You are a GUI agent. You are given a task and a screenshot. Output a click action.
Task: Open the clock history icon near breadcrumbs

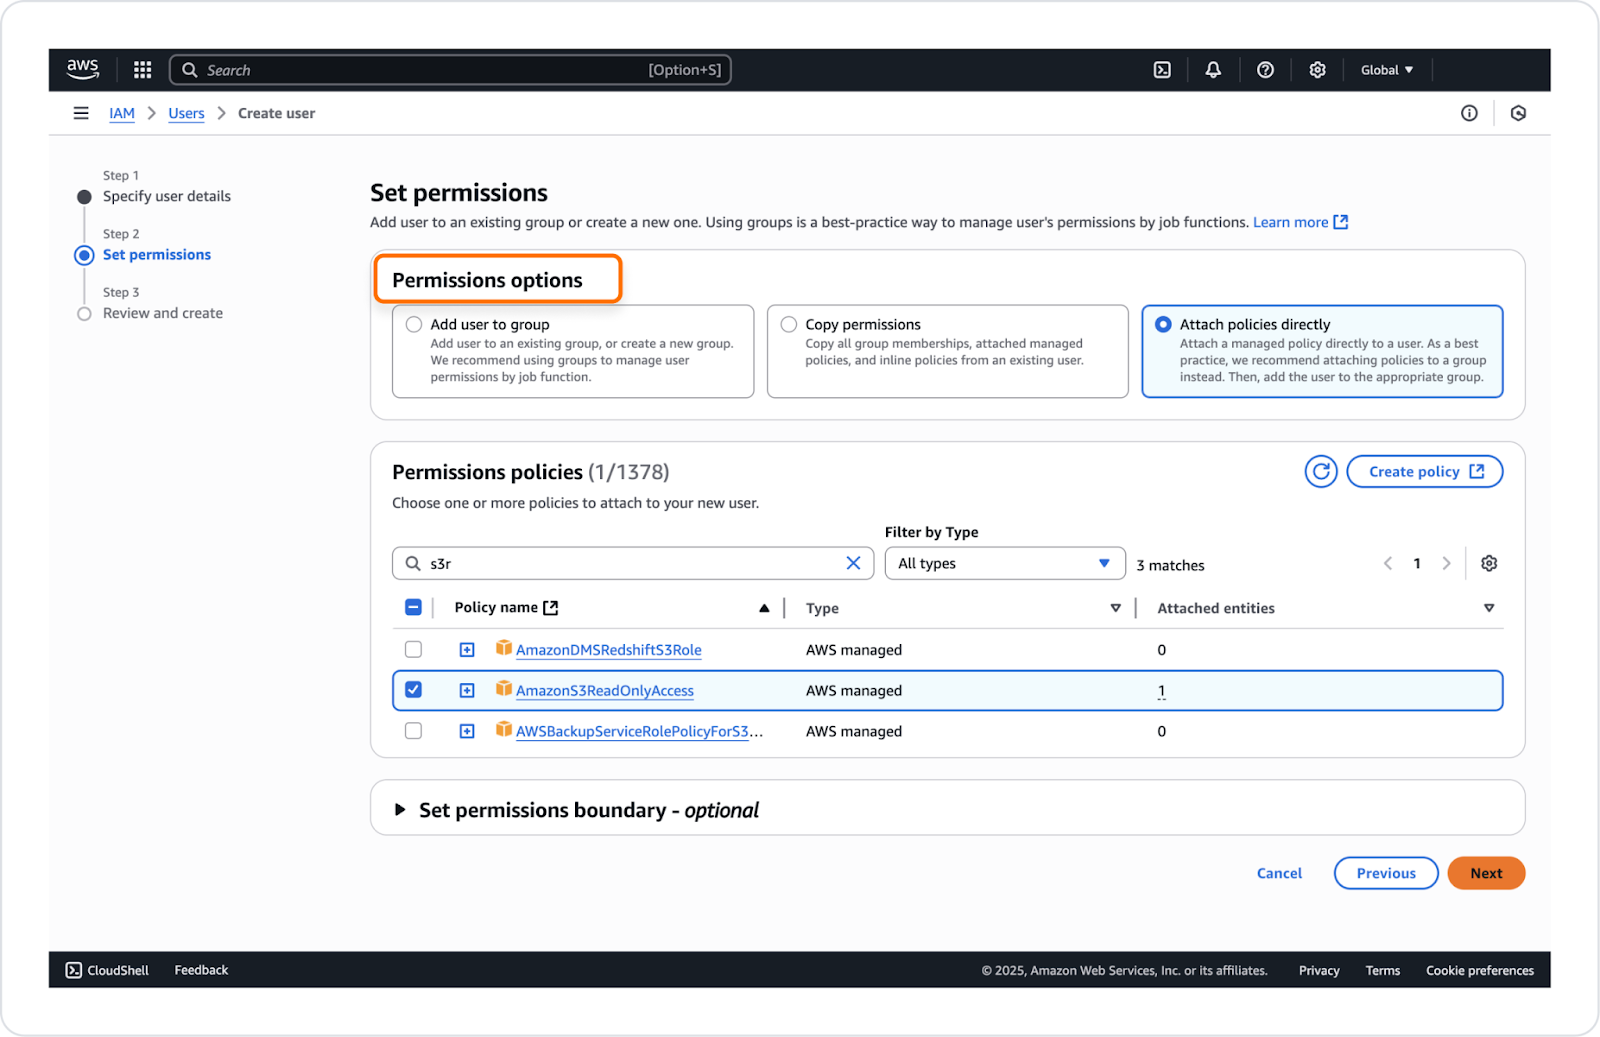(1518, 113)
